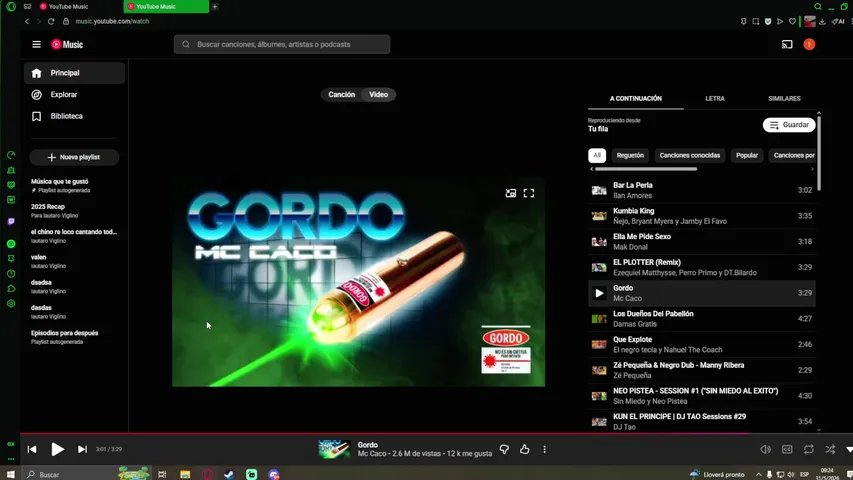
Task: Click the filter chips horizontal scrollbar
Action: point(646,169)
